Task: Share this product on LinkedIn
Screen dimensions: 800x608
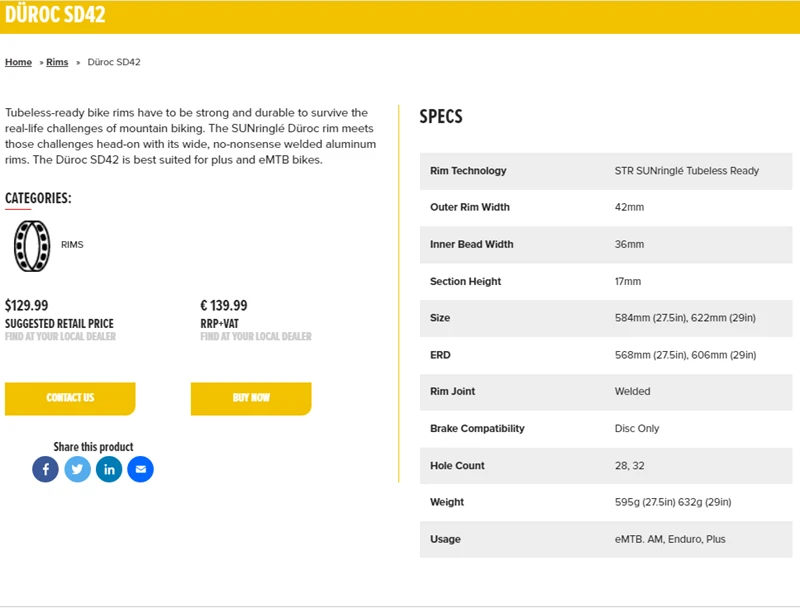Action: click(x=109, y=469)
